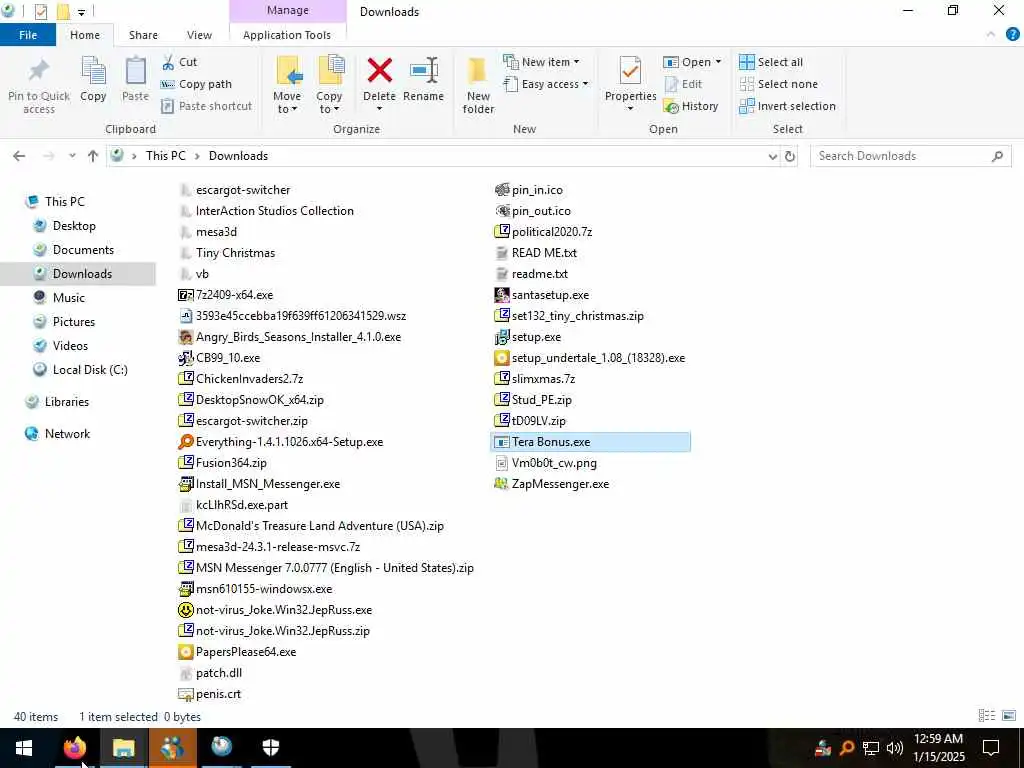The height and width of the screenshot is (768, 1024).
Task: Click the Copy icon in Clipboard group
Action: coord(93,71)
